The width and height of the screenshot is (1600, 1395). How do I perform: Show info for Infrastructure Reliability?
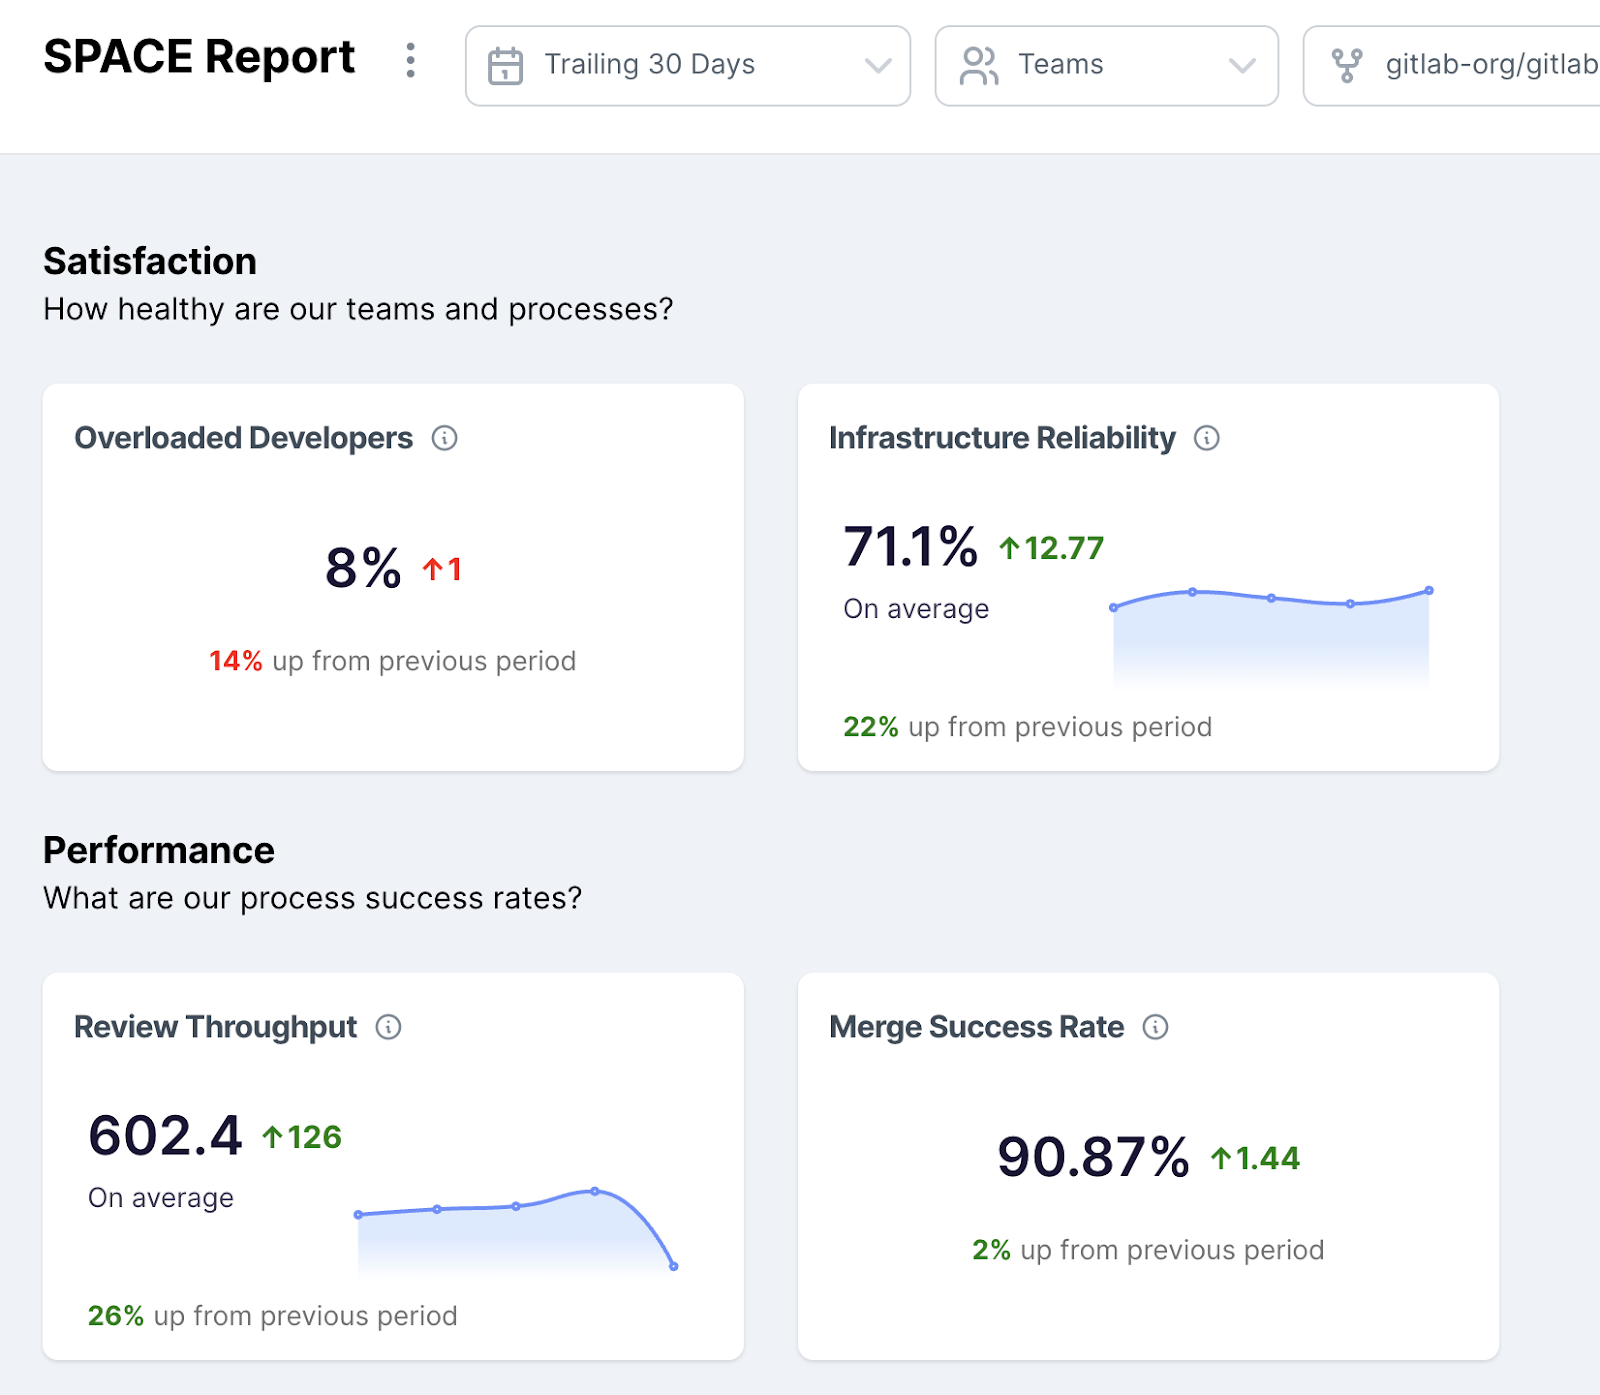(x=1207, y=438)
